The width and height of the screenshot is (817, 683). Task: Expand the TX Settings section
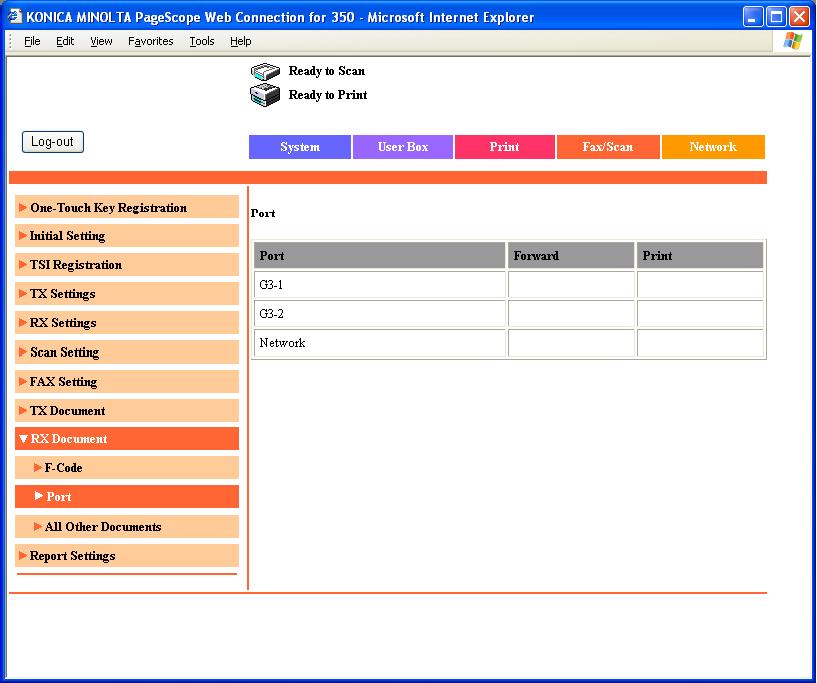coord(62,294)
